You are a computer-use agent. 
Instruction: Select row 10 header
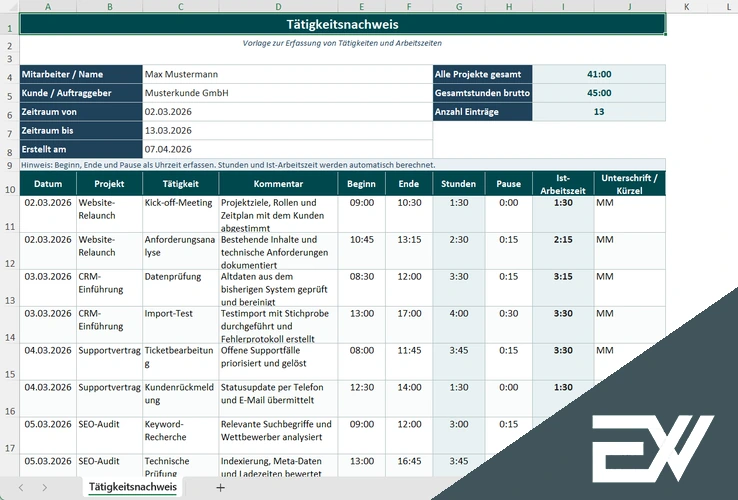[9, 184]
